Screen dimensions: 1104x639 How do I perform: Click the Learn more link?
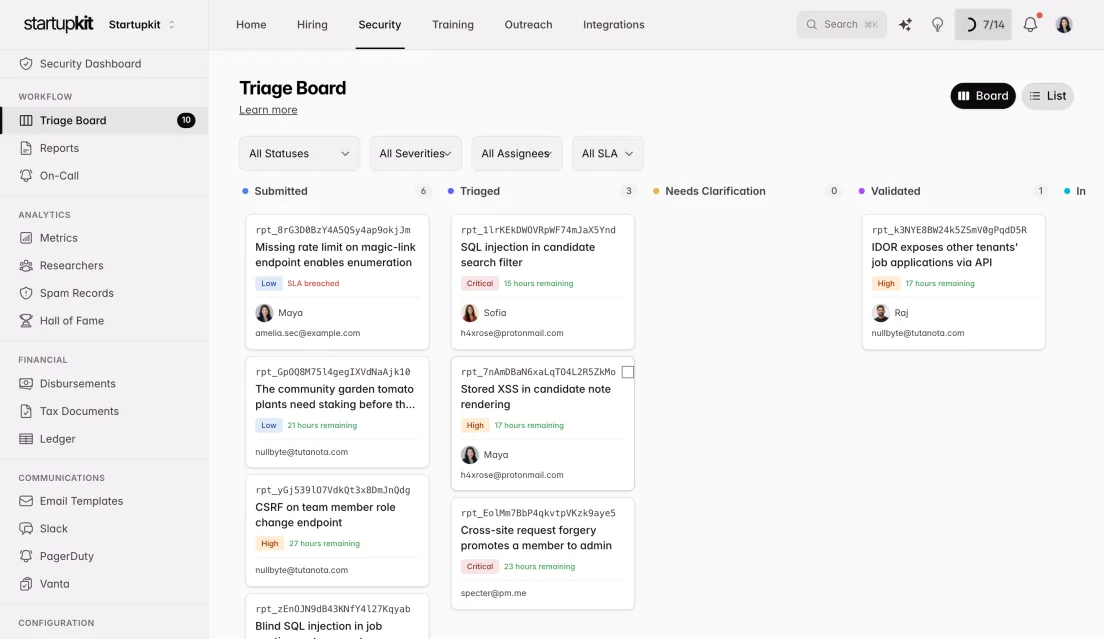tap(268, 110)
